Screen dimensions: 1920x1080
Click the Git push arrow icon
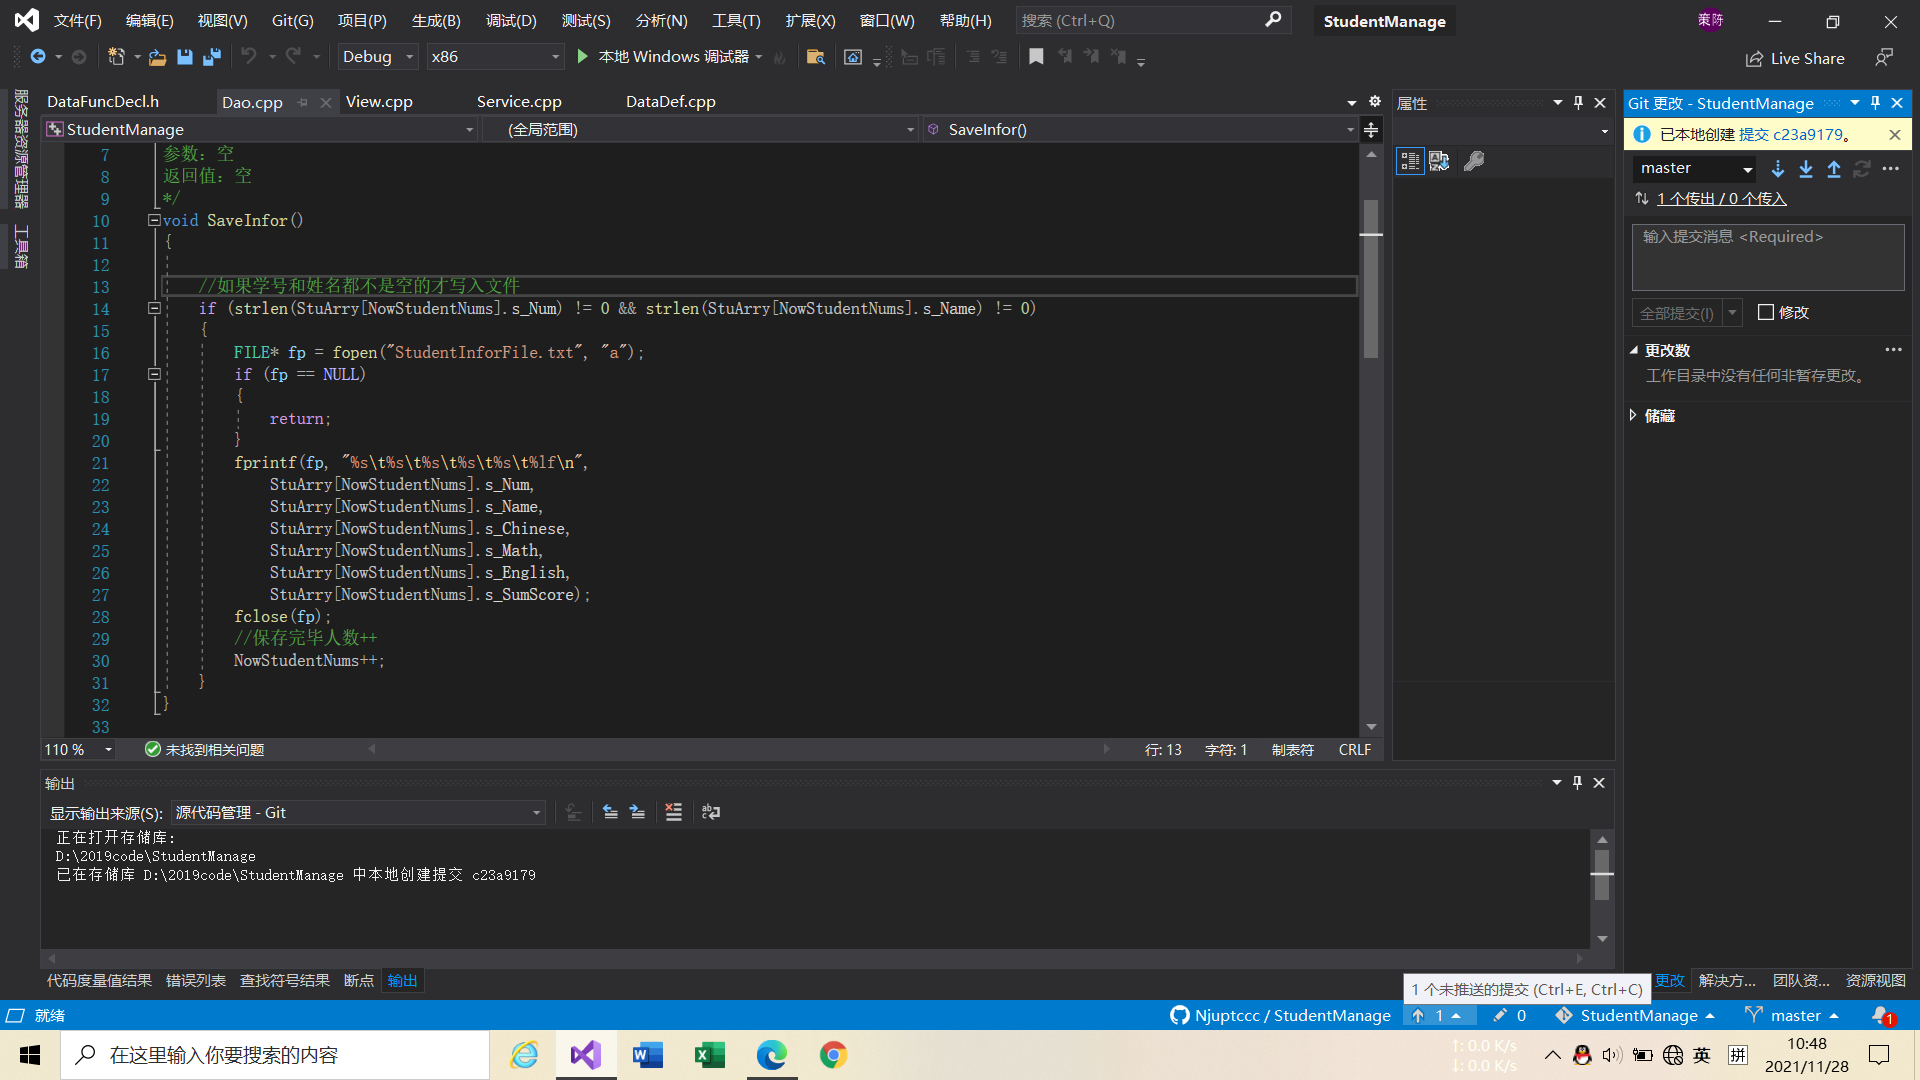(x=1834, y=169)
